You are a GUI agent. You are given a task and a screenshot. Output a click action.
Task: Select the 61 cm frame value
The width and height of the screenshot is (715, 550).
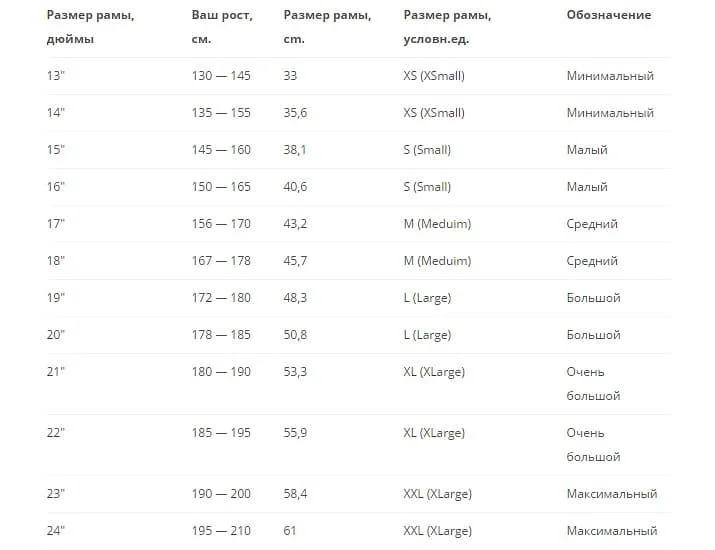tap(291, 531)
